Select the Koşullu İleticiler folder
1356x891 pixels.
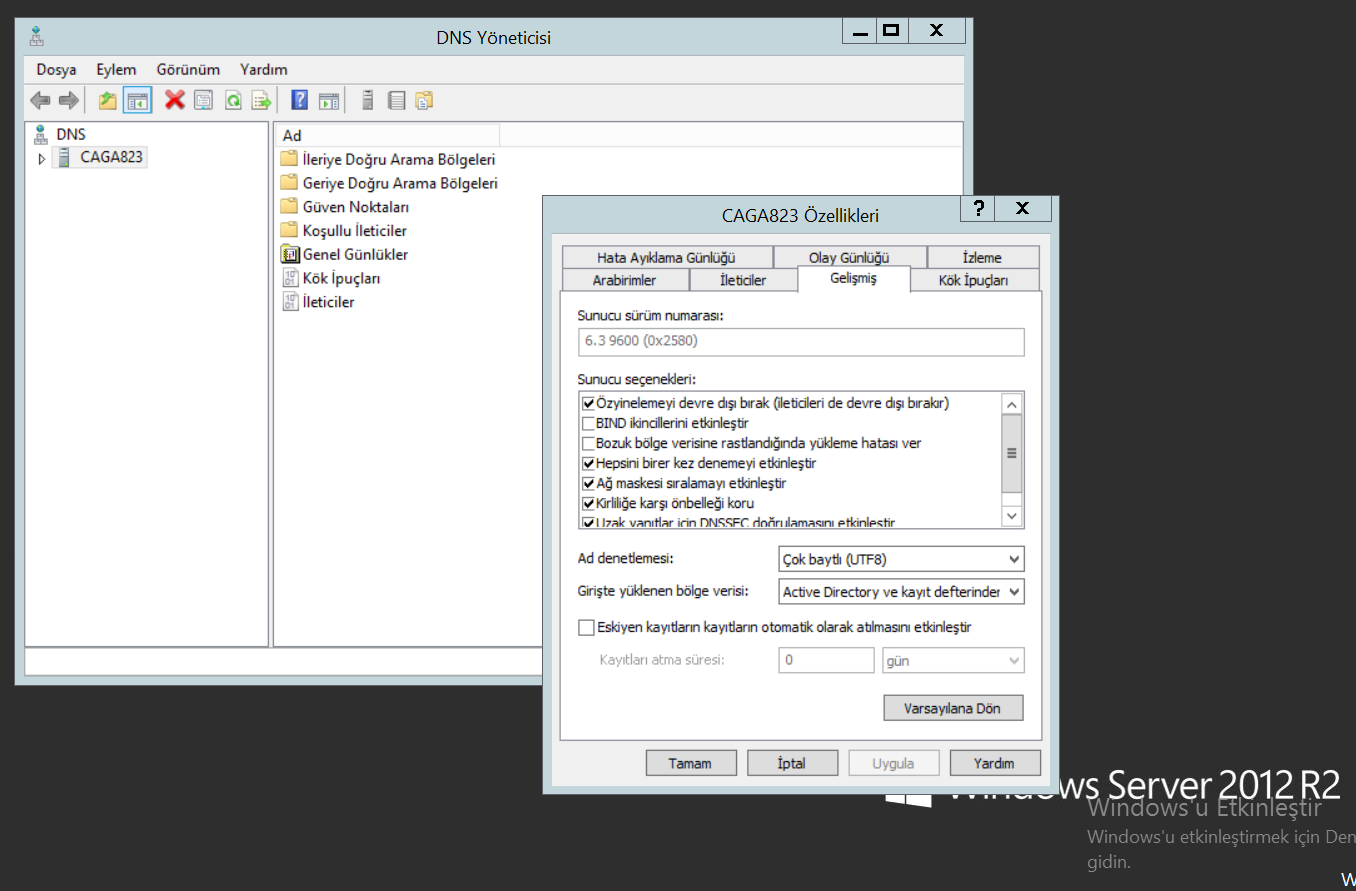344,231
